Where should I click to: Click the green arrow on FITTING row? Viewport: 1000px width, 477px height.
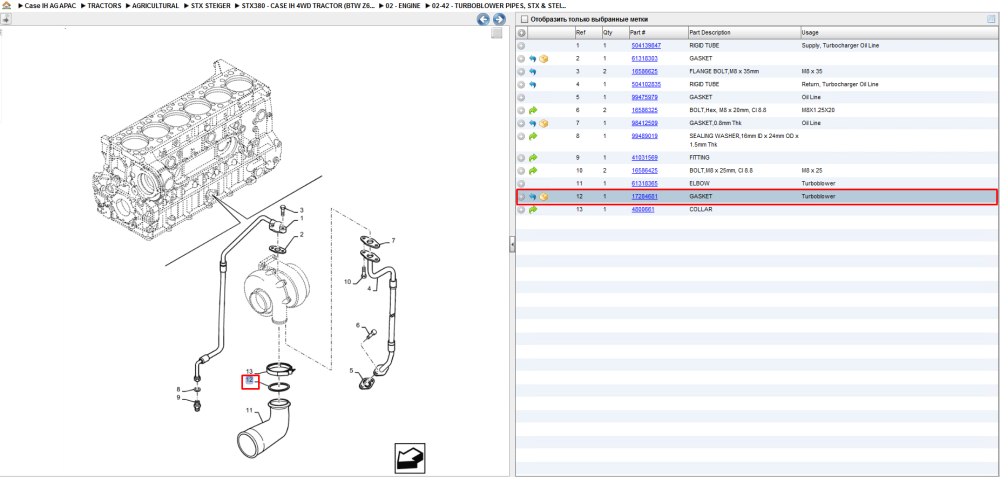(x=533, y=158)
